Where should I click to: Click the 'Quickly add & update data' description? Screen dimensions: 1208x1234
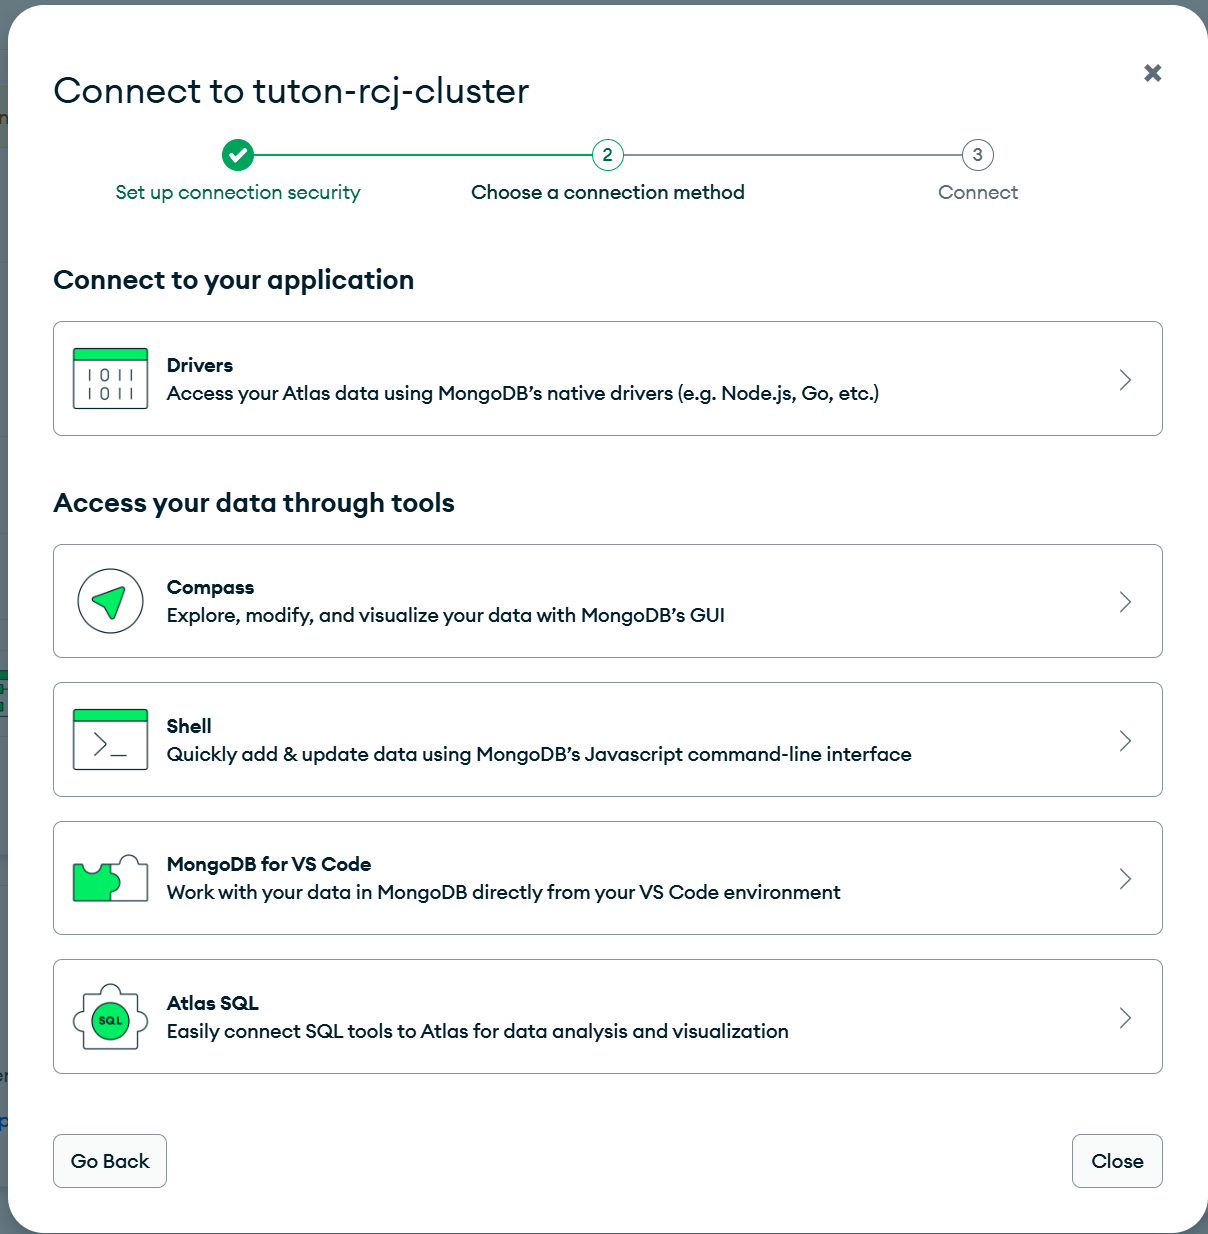tap(539, 754)
